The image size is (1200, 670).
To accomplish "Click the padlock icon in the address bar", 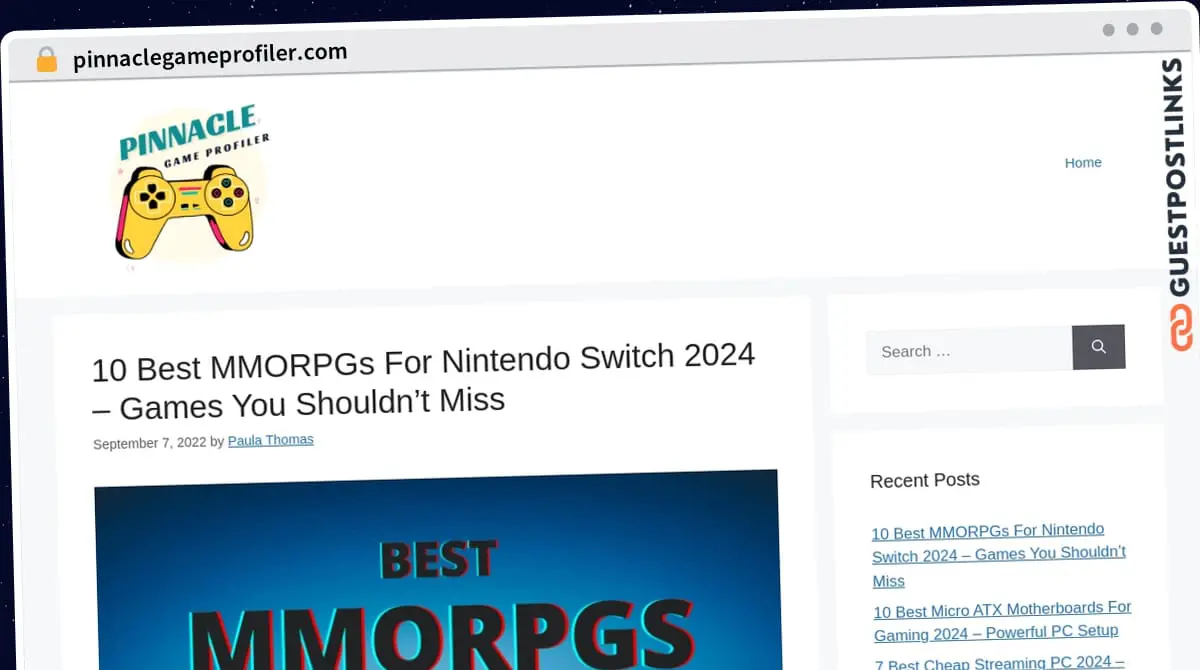I will click(x=46, y=58).
